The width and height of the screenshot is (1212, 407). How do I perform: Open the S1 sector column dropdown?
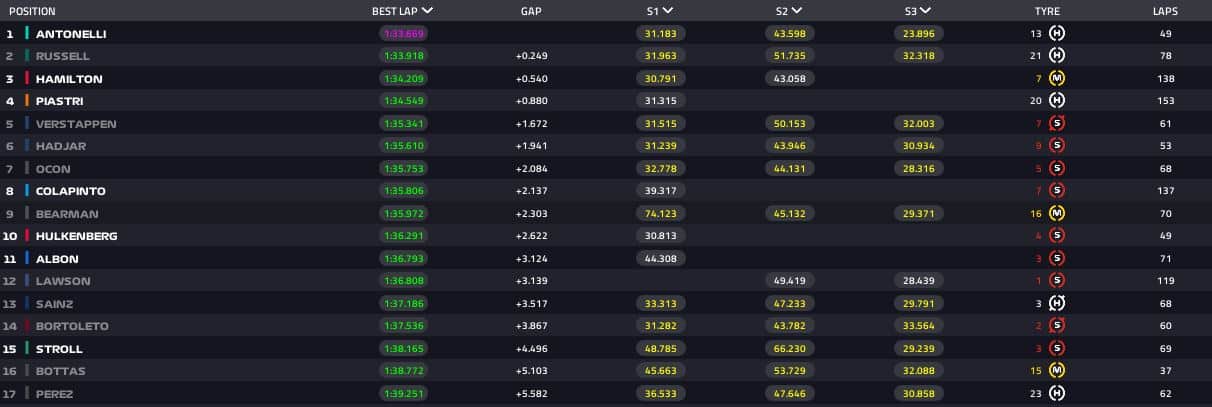point(659,11)
